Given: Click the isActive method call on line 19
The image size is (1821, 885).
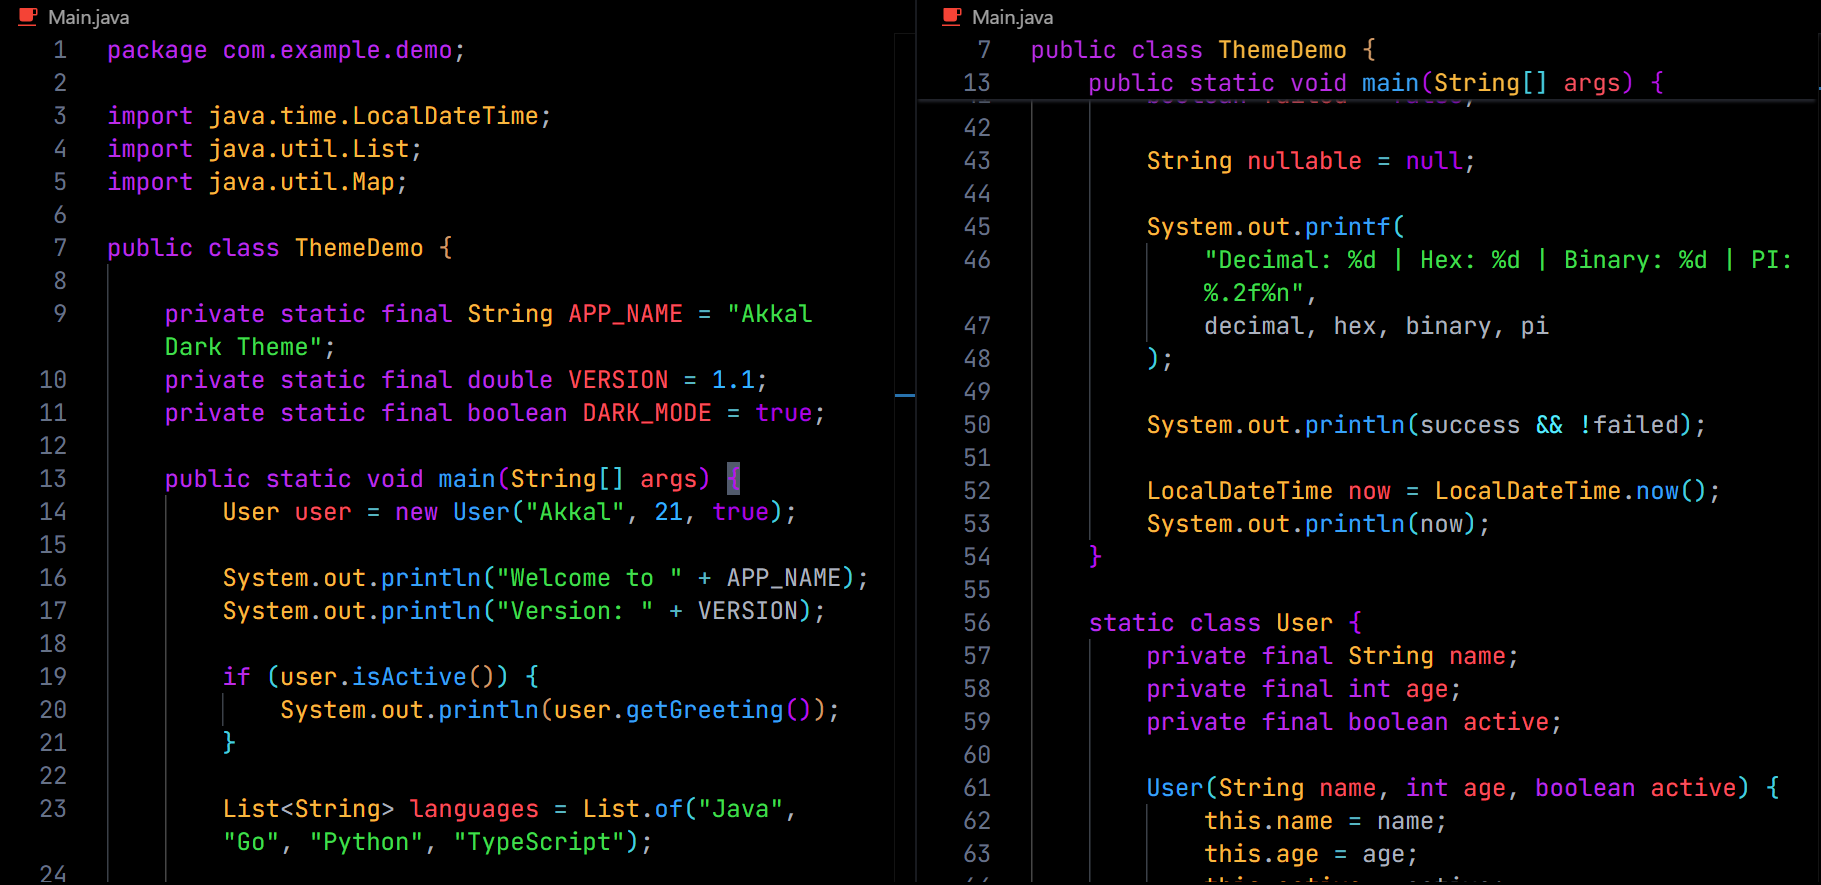Looking at the screenshot, I should pyautogui.click(x=409, y=677).
